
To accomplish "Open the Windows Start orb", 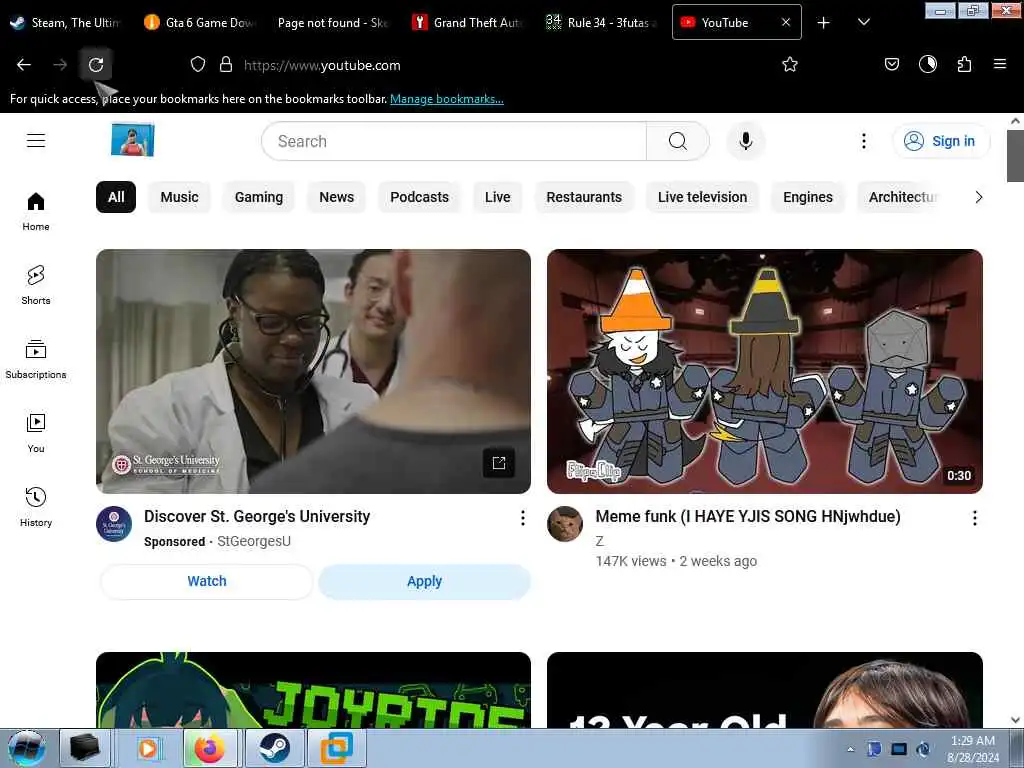I will (x=27, y=748).
